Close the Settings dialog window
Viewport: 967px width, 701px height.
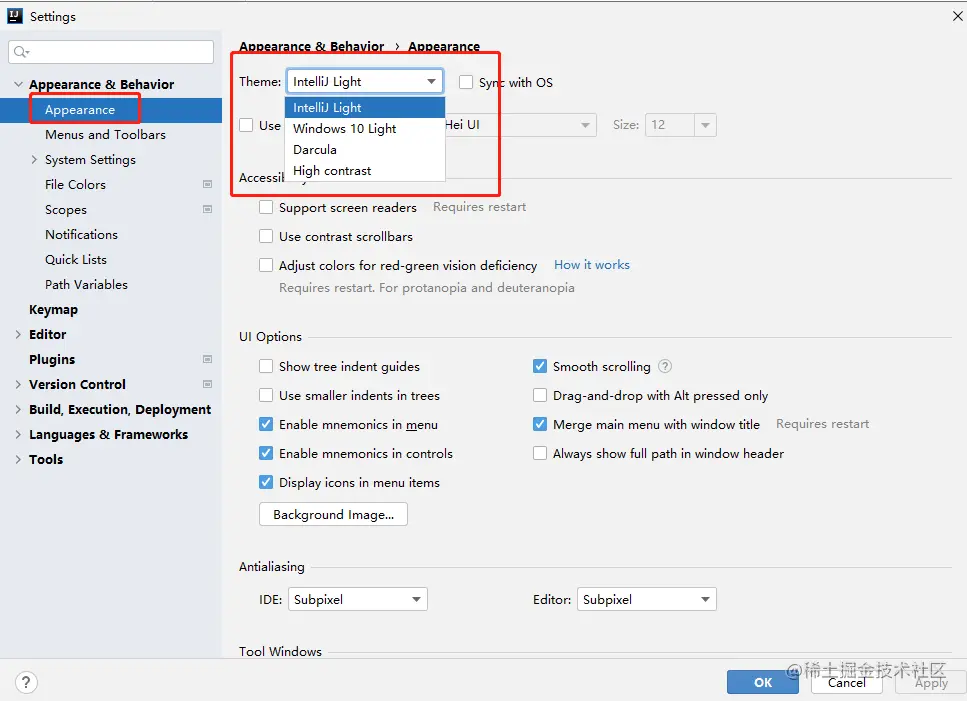(x=957, y=16)
